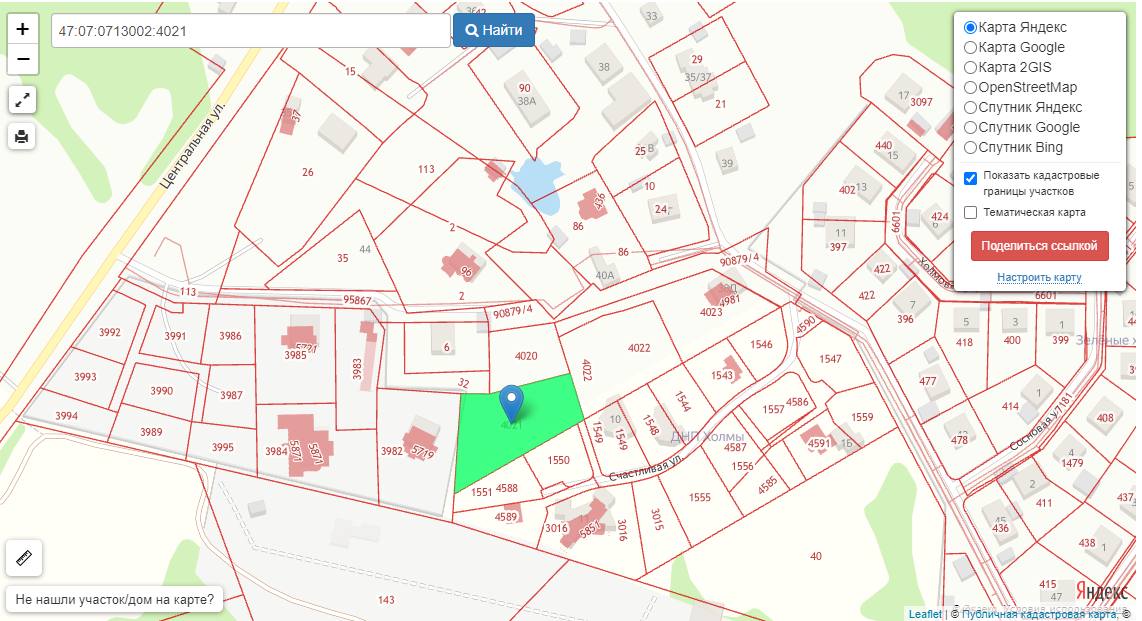1142x621 pixels.
Task: Click the ДНП Холмы label
Action: click(x=707, y=437)
